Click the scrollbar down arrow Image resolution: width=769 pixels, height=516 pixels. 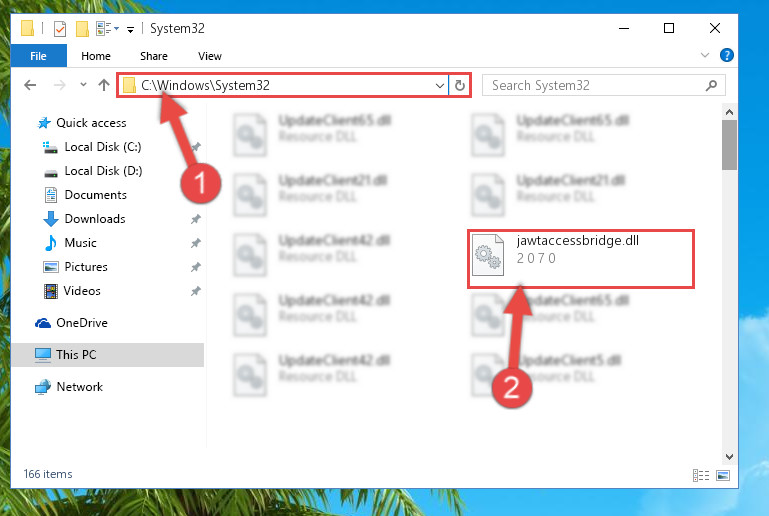click(729, 457)
